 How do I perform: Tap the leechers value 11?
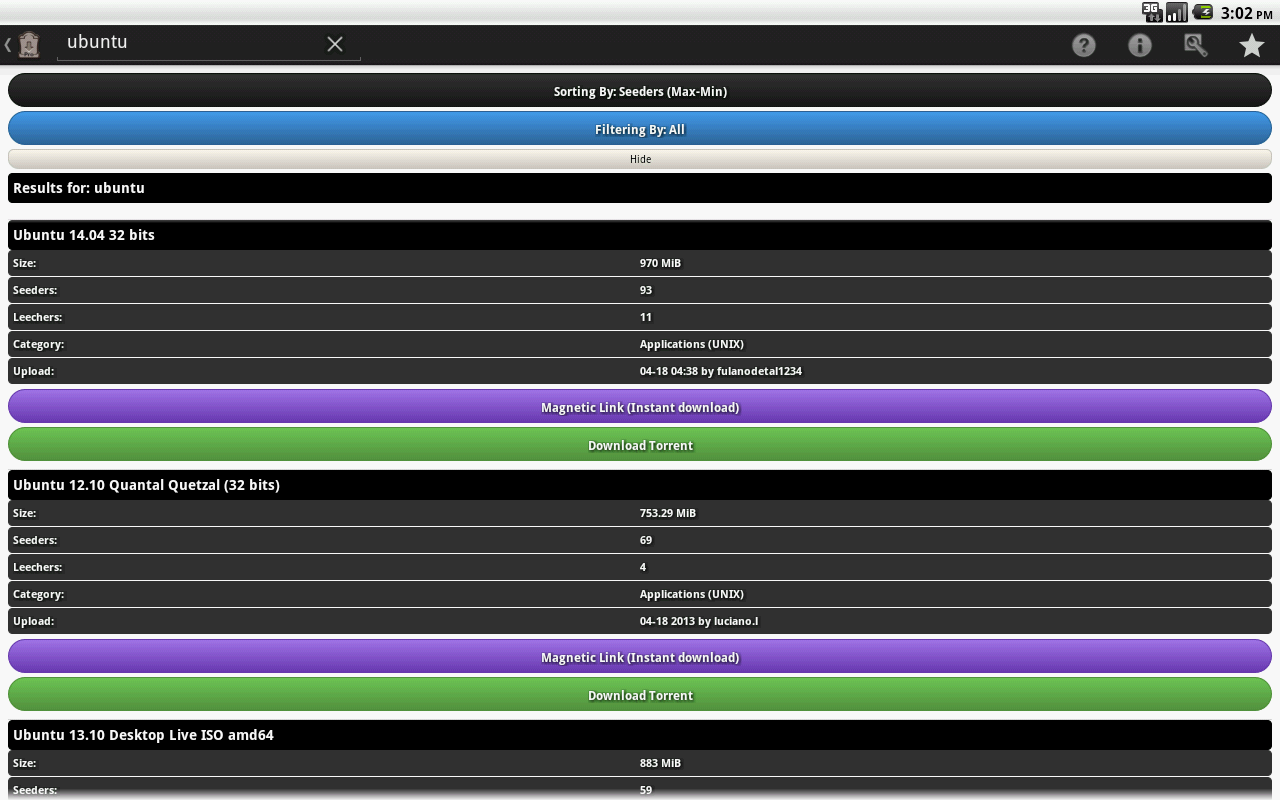pyautogui.click(x=646, y=317)
